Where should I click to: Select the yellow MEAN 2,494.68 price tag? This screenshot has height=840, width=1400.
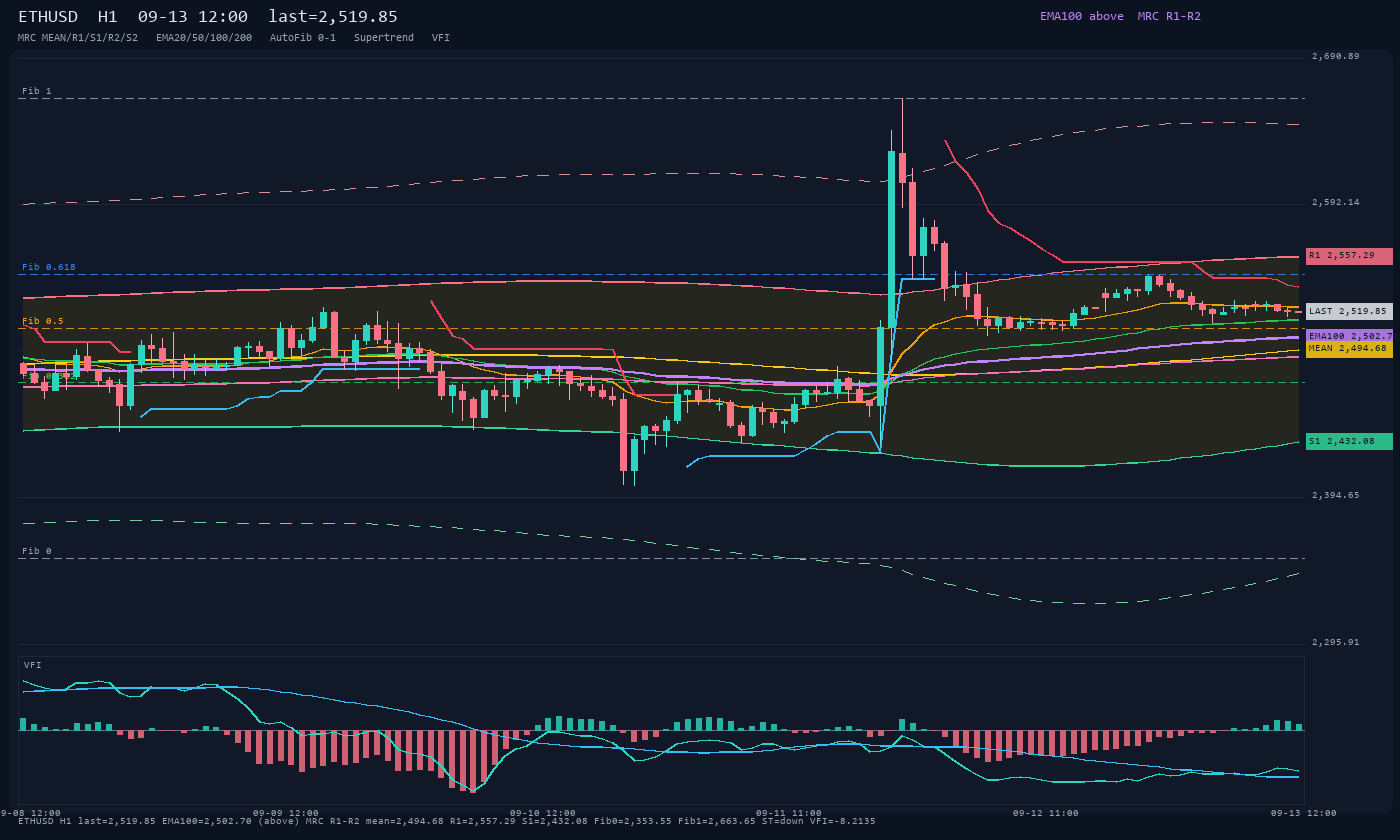1349,349
